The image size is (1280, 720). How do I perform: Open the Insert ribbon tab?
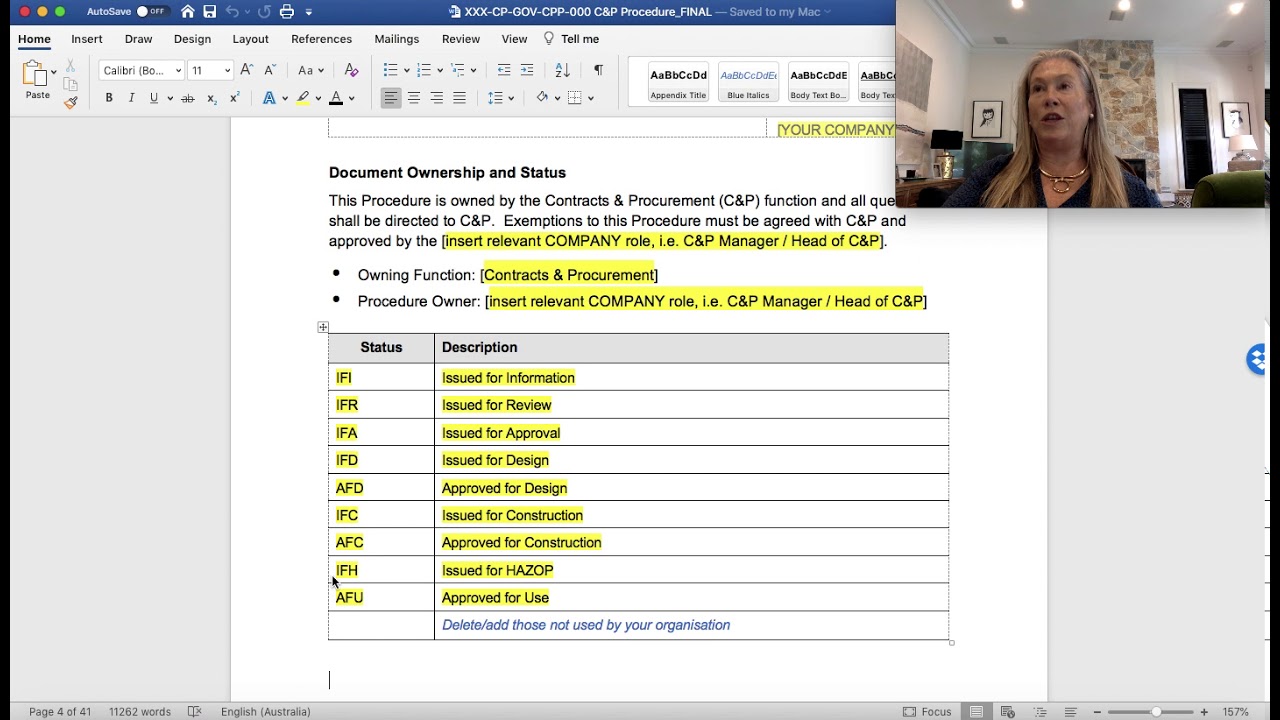pyautogui.click(x=87, y=39)
